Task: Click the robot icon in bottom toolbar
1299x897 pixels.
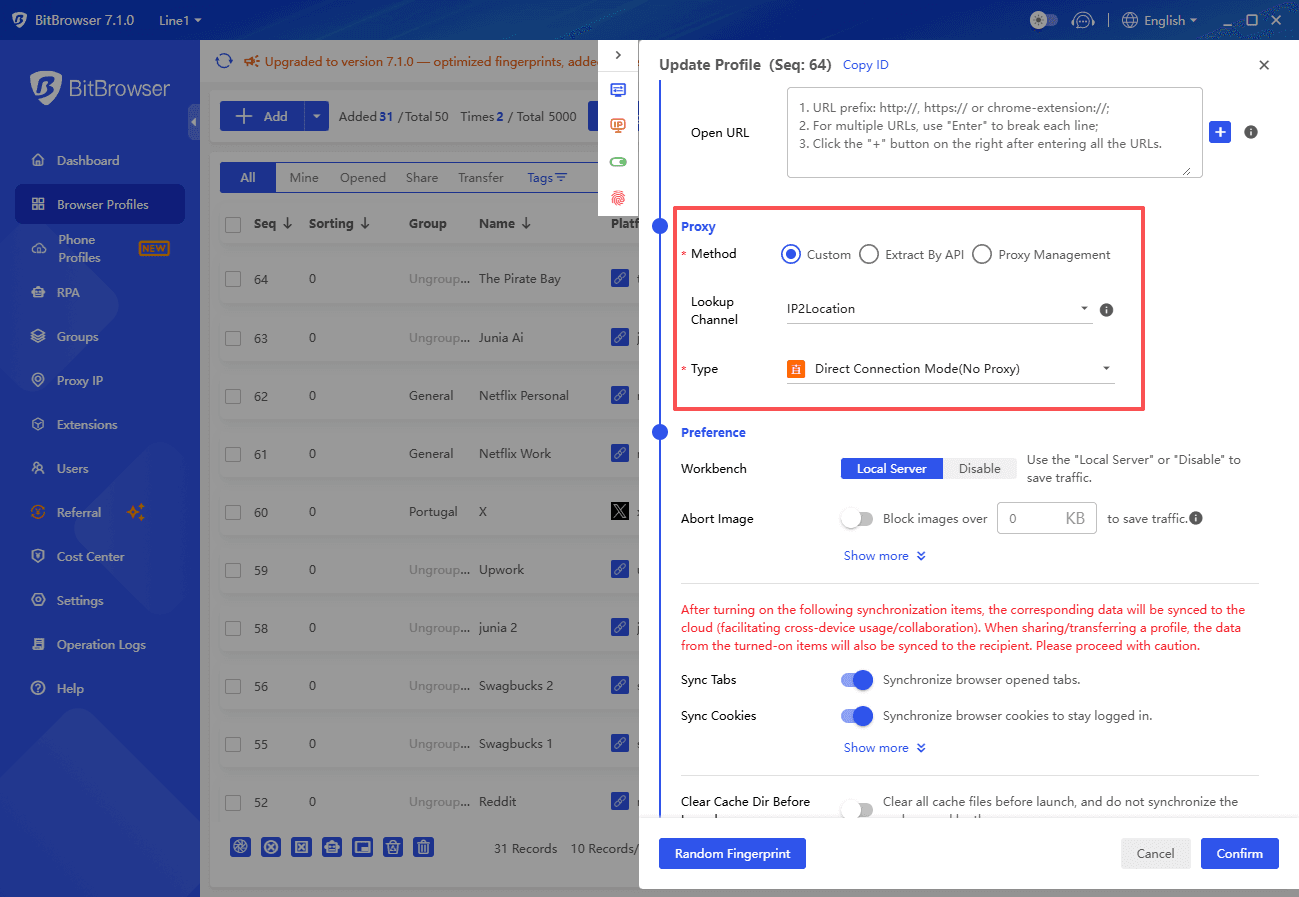Action: pyautogui.click(x=332, y=847)
